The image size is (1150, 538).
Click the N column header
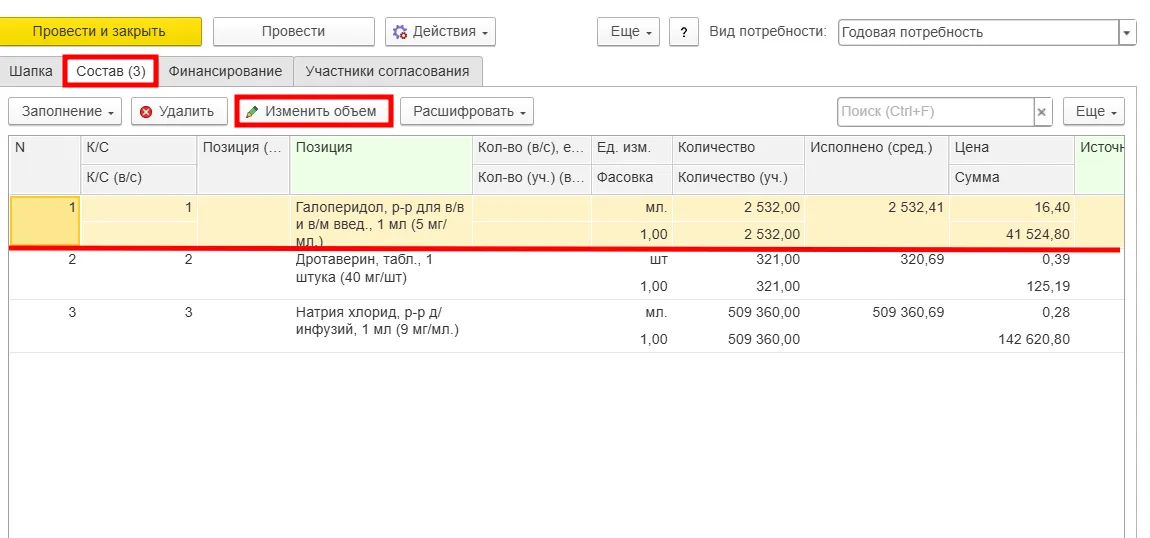tap(44, 163)
